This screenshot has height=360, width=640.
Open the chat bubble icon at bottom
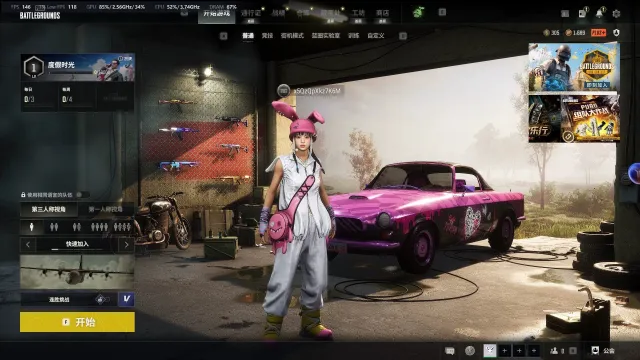450,351
